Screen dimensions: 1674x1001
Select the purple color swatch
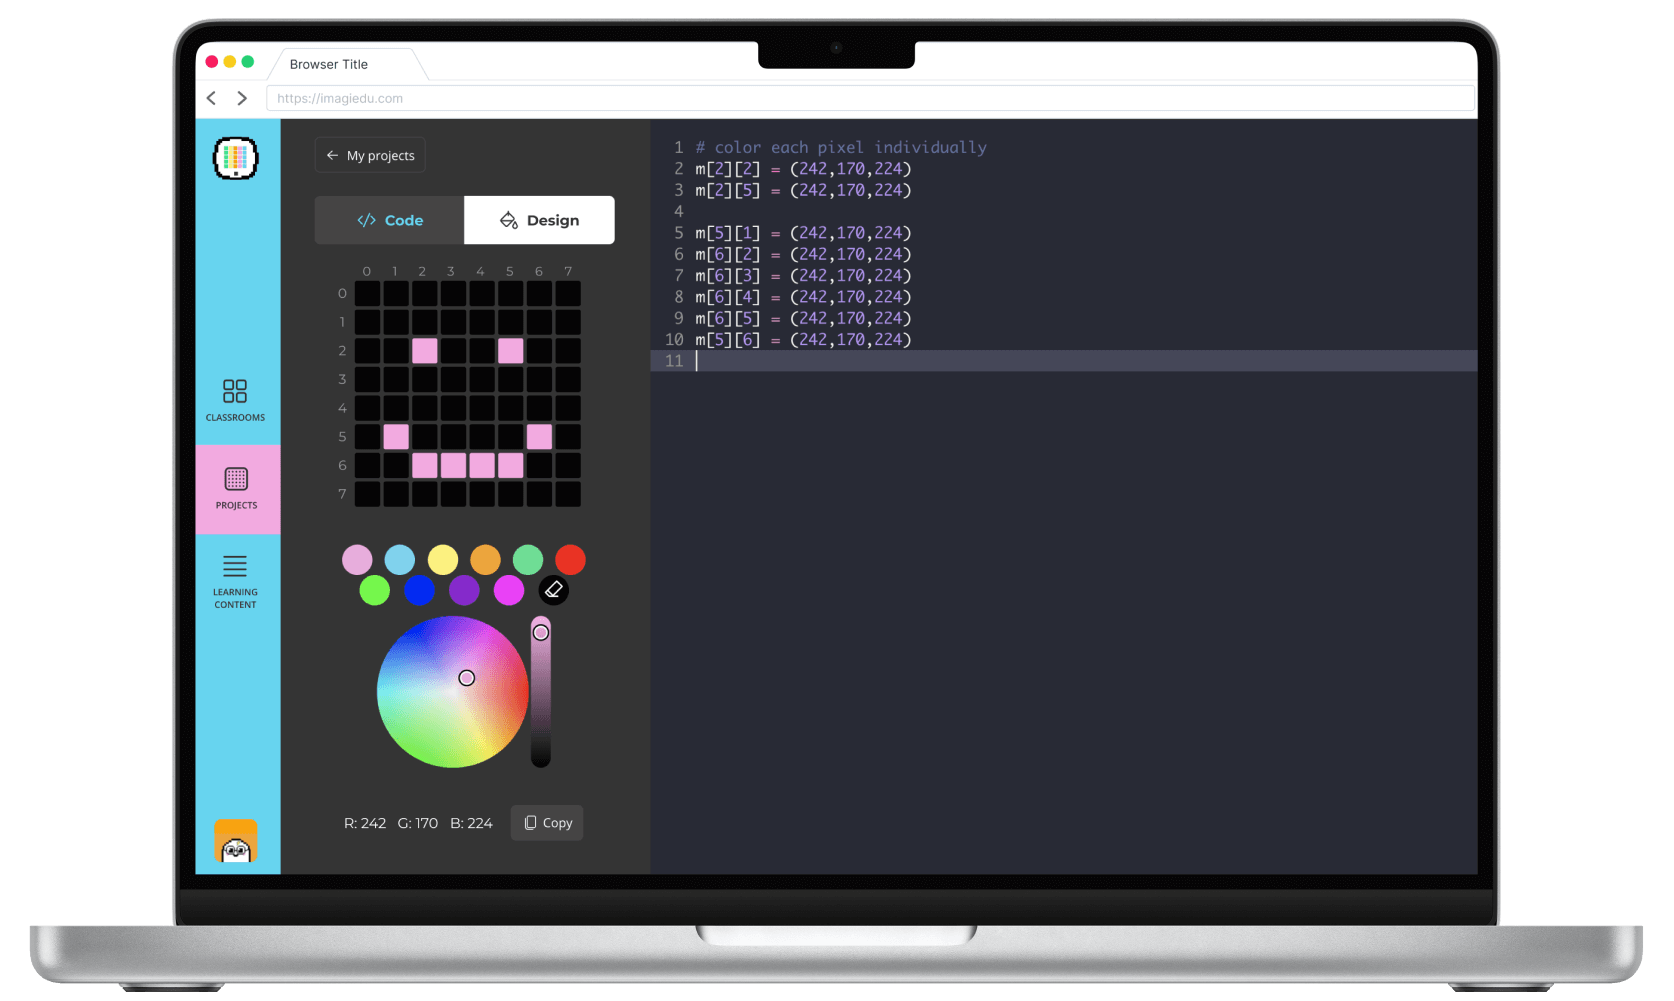[x=464, y=590]
